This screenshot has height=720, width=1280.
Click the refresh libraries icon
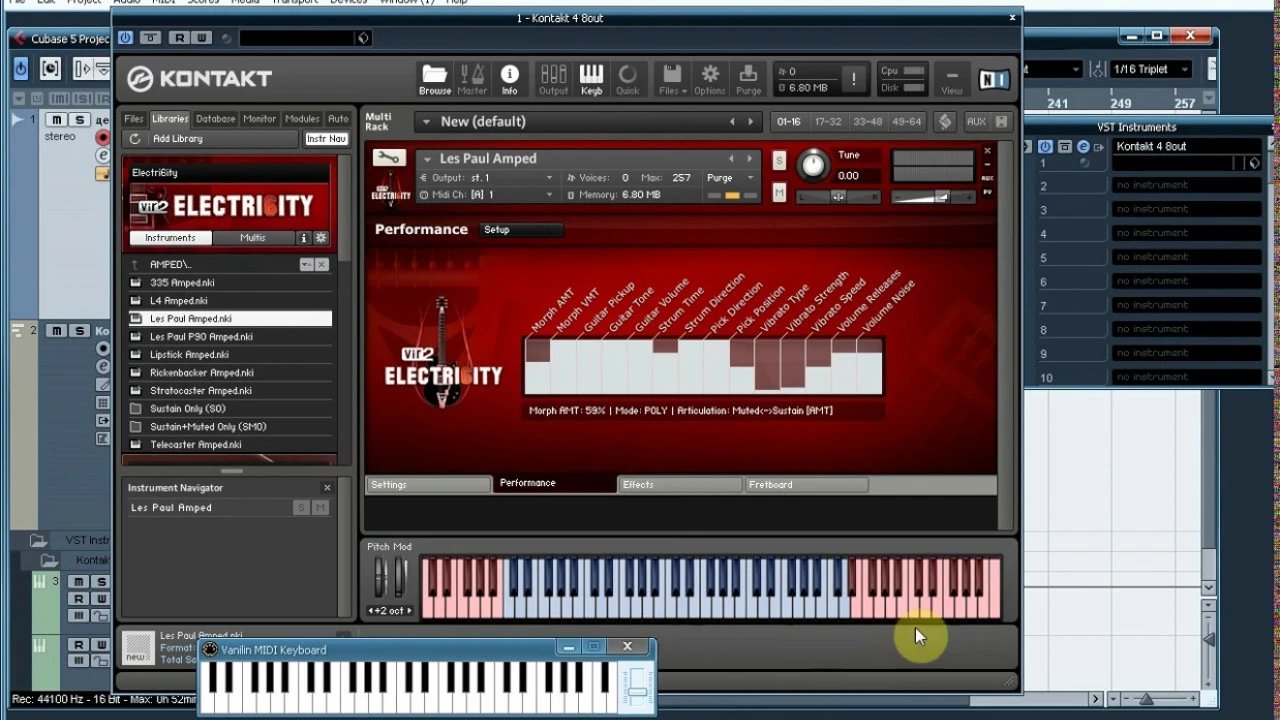pyautogui.click(x=135, y=139)
